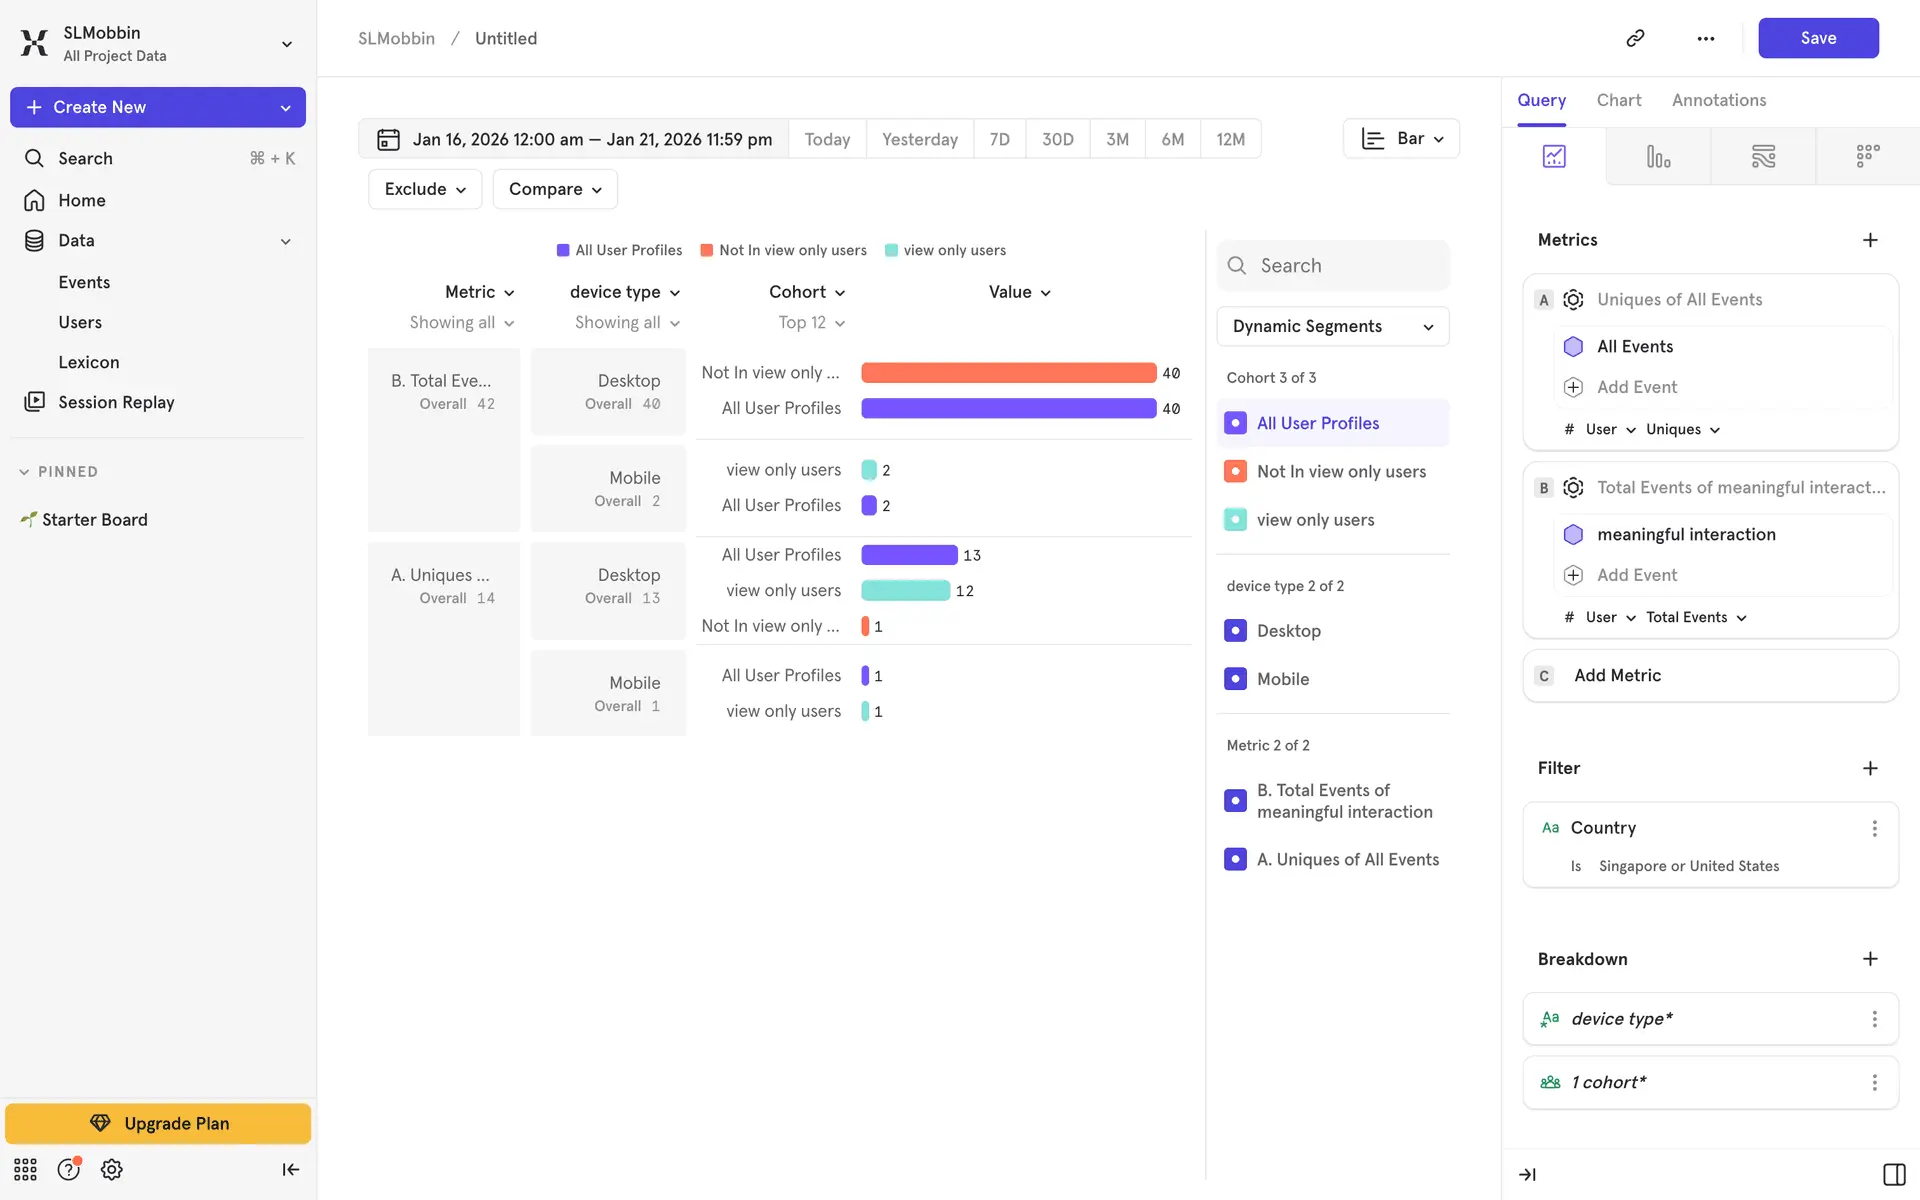Uncheck A. Uniques of All Events metric

(x=1235, y=859)
